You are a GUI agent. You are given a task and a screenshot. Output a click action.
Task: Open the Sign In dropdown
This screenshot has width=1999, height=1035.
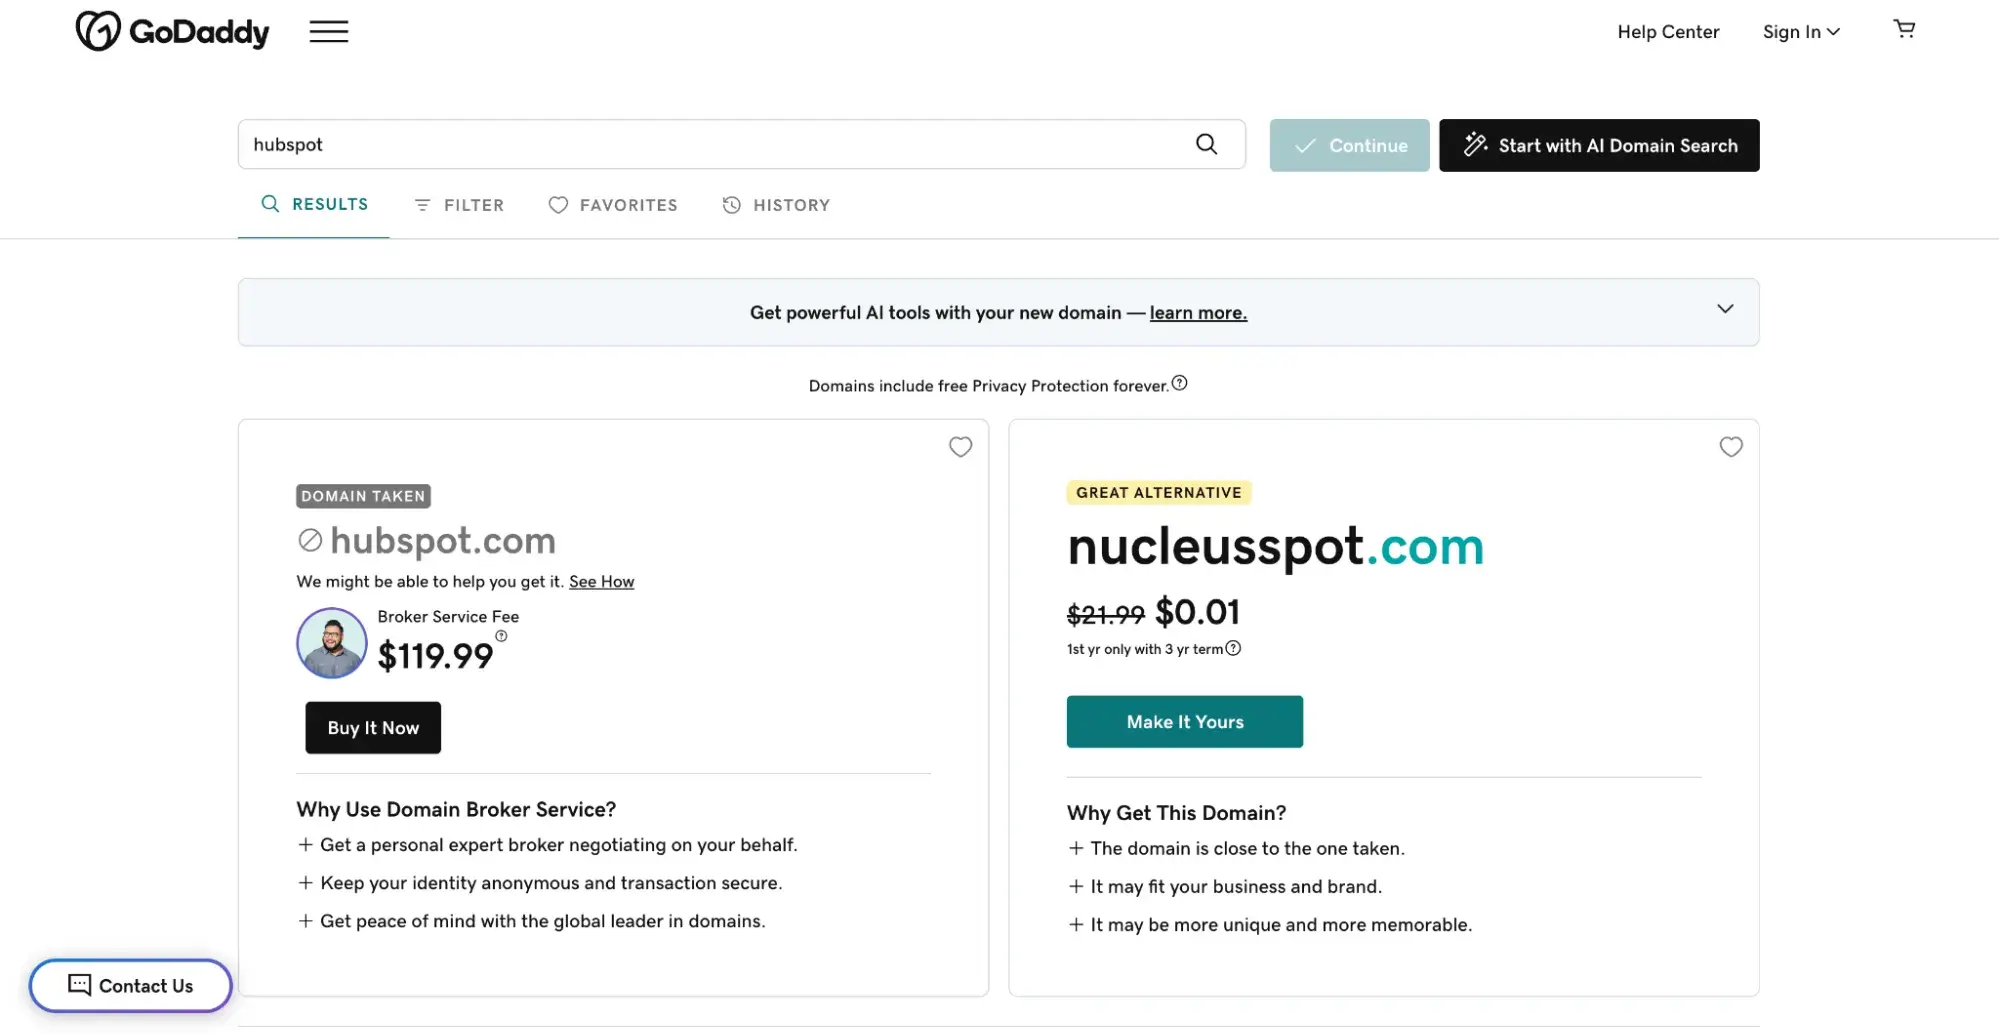tap(1800, 32)
